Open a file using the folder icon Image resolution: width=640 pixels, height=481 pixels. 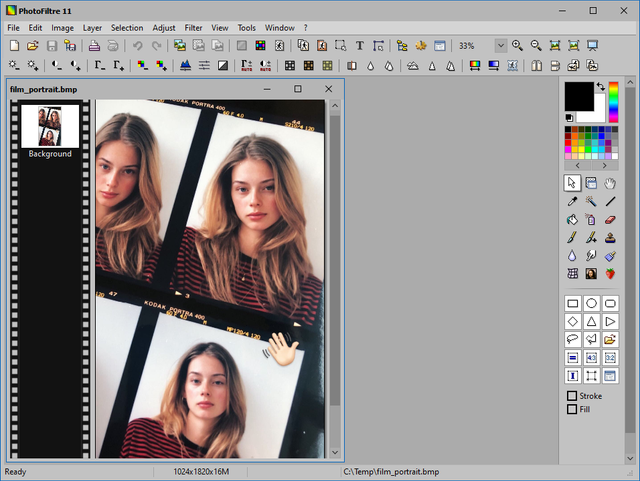point(33,46)
